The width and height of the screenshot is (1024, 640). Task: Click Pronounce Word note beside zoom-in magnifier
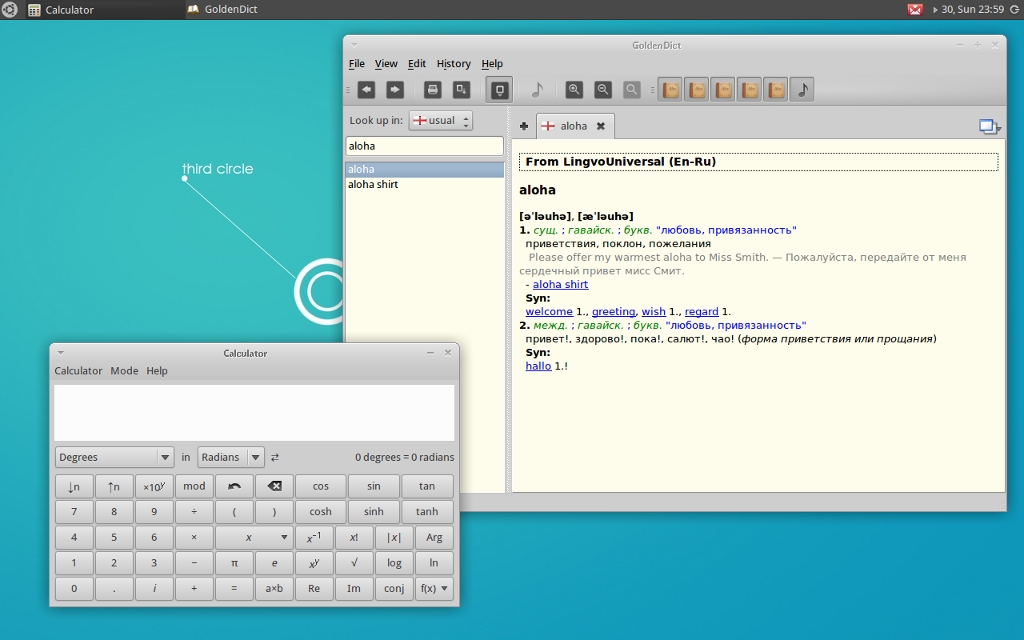[x=537, y=89]
